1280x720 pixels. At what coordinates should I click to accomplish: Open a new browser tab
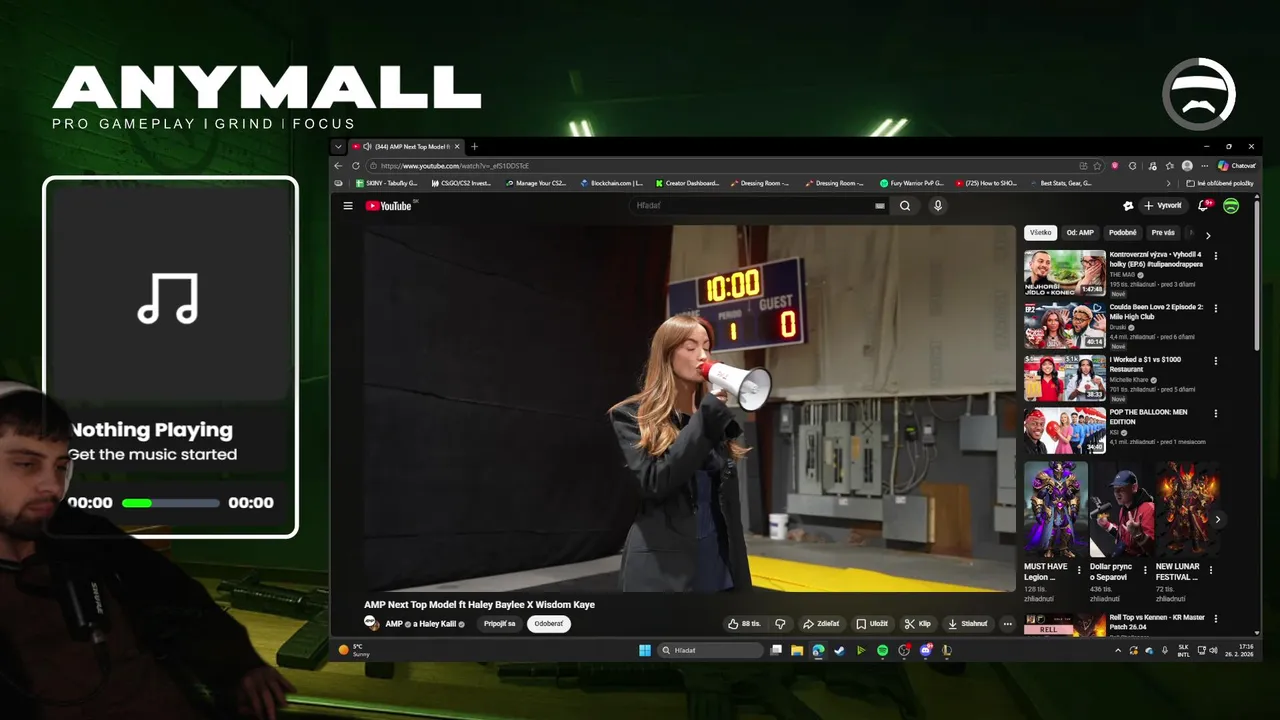tap(474, 147)
